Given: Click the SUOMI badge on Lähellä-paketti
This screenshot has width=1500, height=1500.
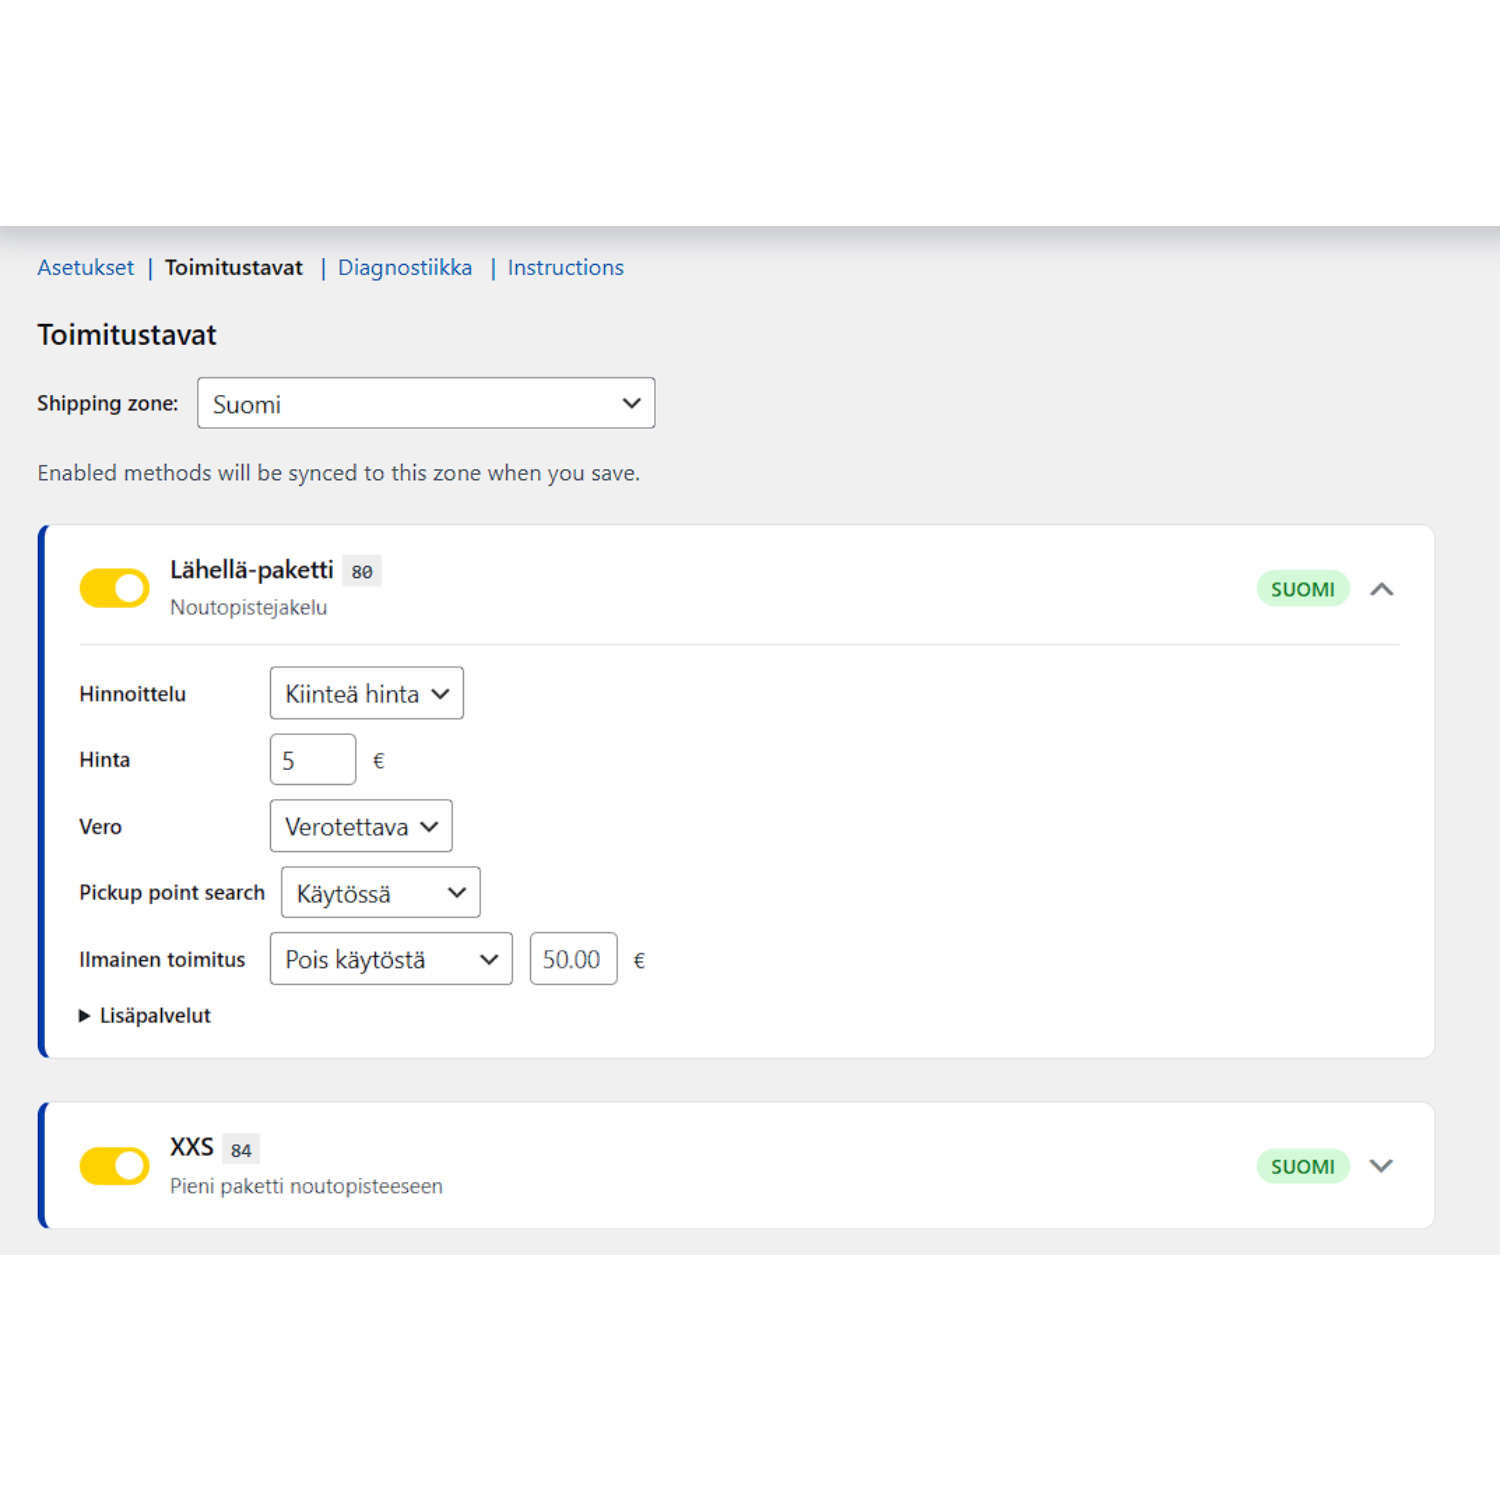Looking at the screenshot, I should pyautogui.click(x=1302, y=589).
